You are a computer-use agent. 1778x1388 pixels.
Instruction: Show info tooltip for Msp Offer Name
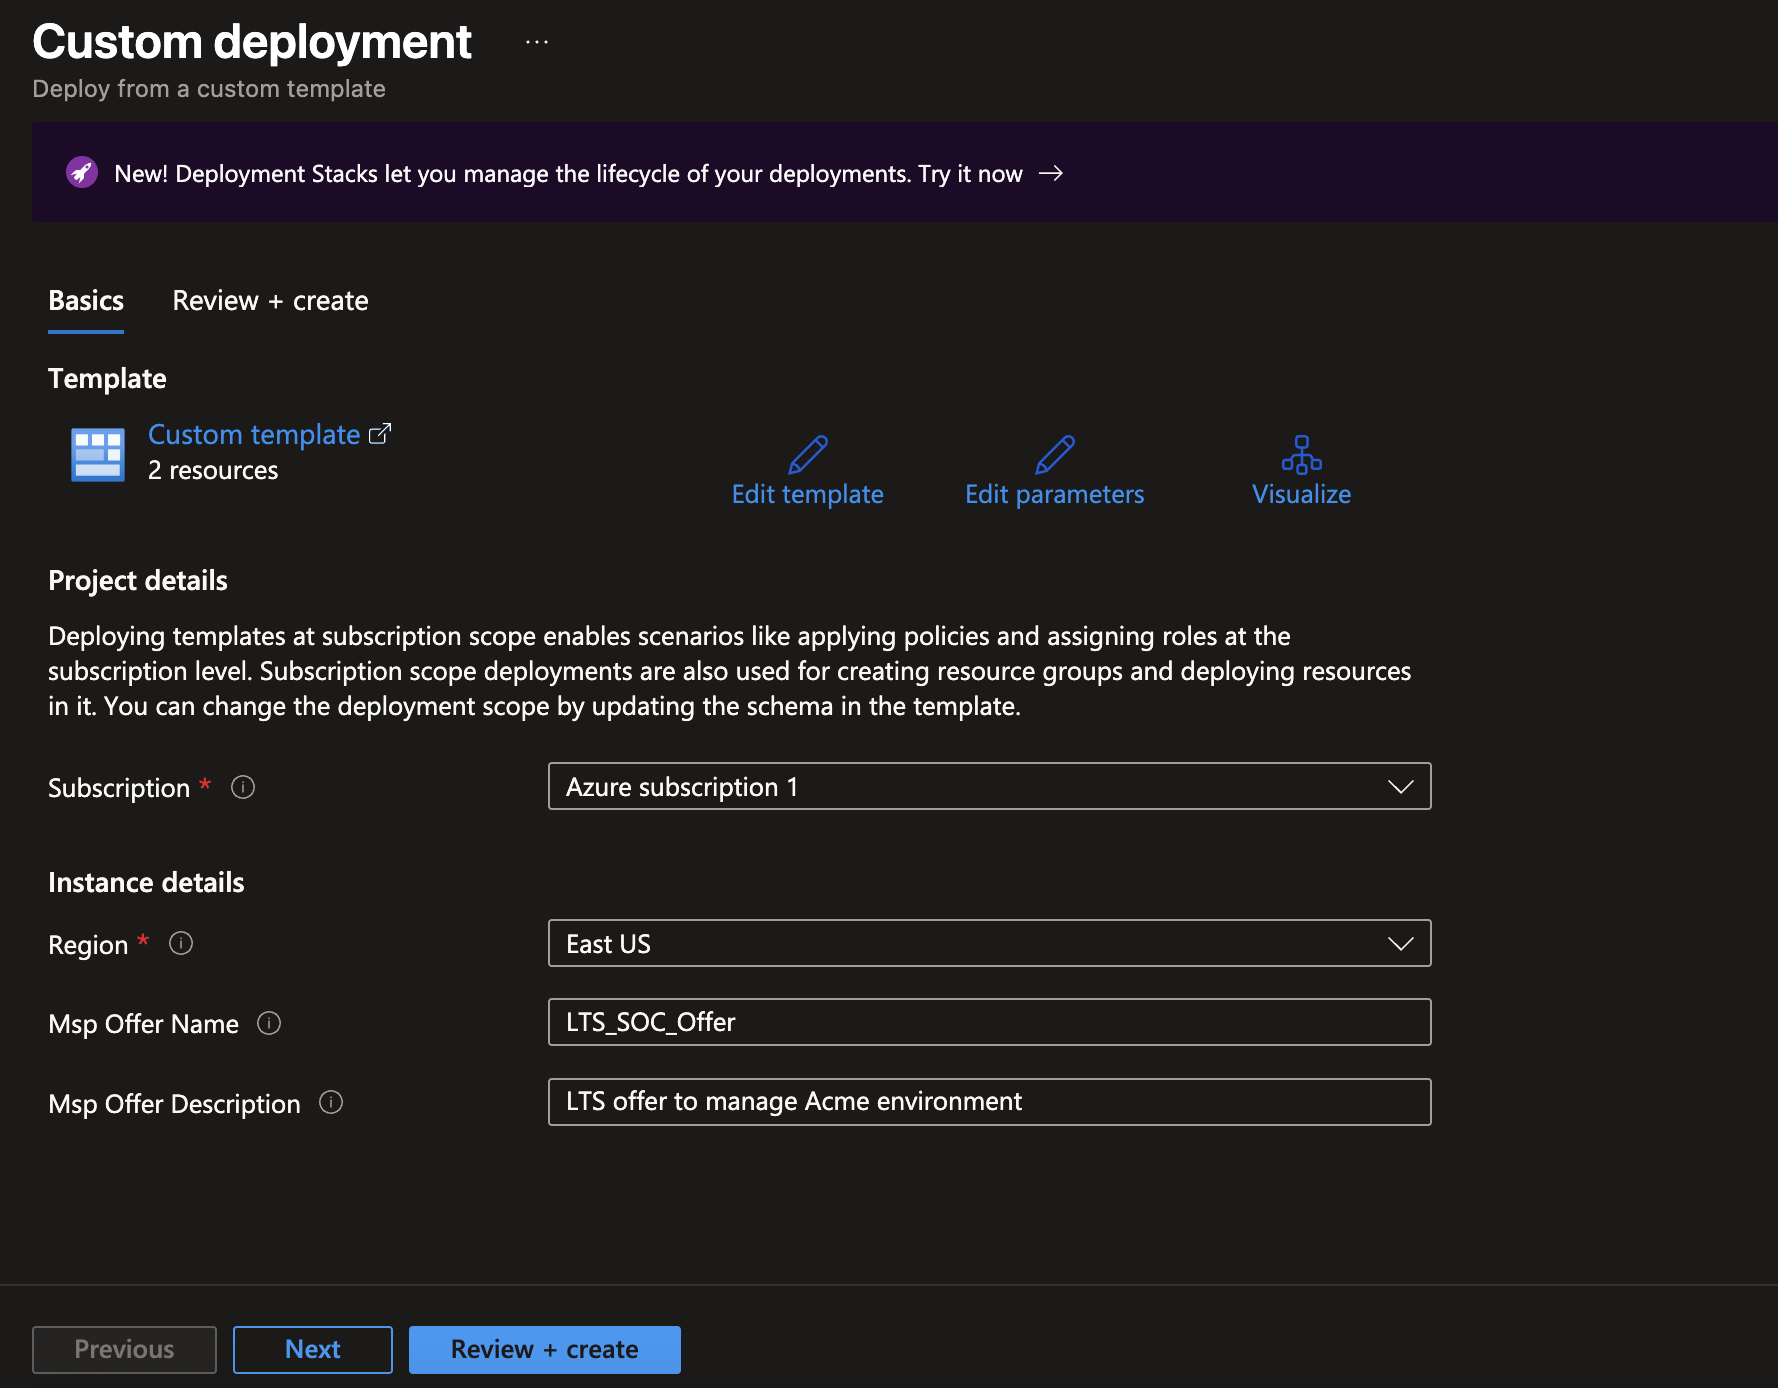coord(269,1023)
